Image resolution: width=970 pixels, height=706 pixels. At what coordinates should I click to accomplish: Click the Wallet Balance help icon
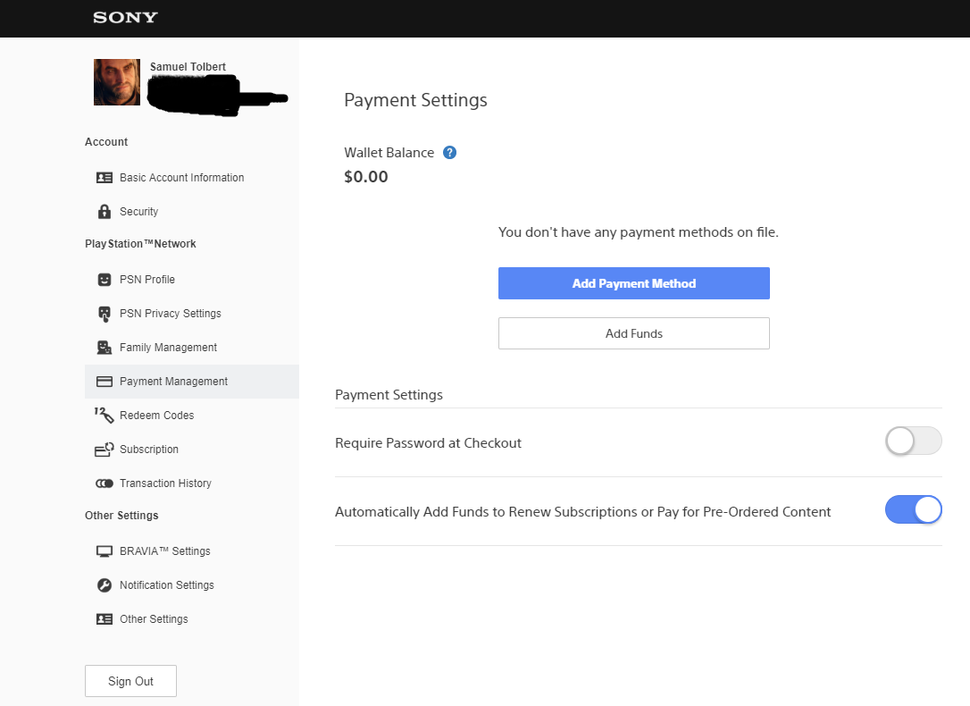[x=450, y=153]
